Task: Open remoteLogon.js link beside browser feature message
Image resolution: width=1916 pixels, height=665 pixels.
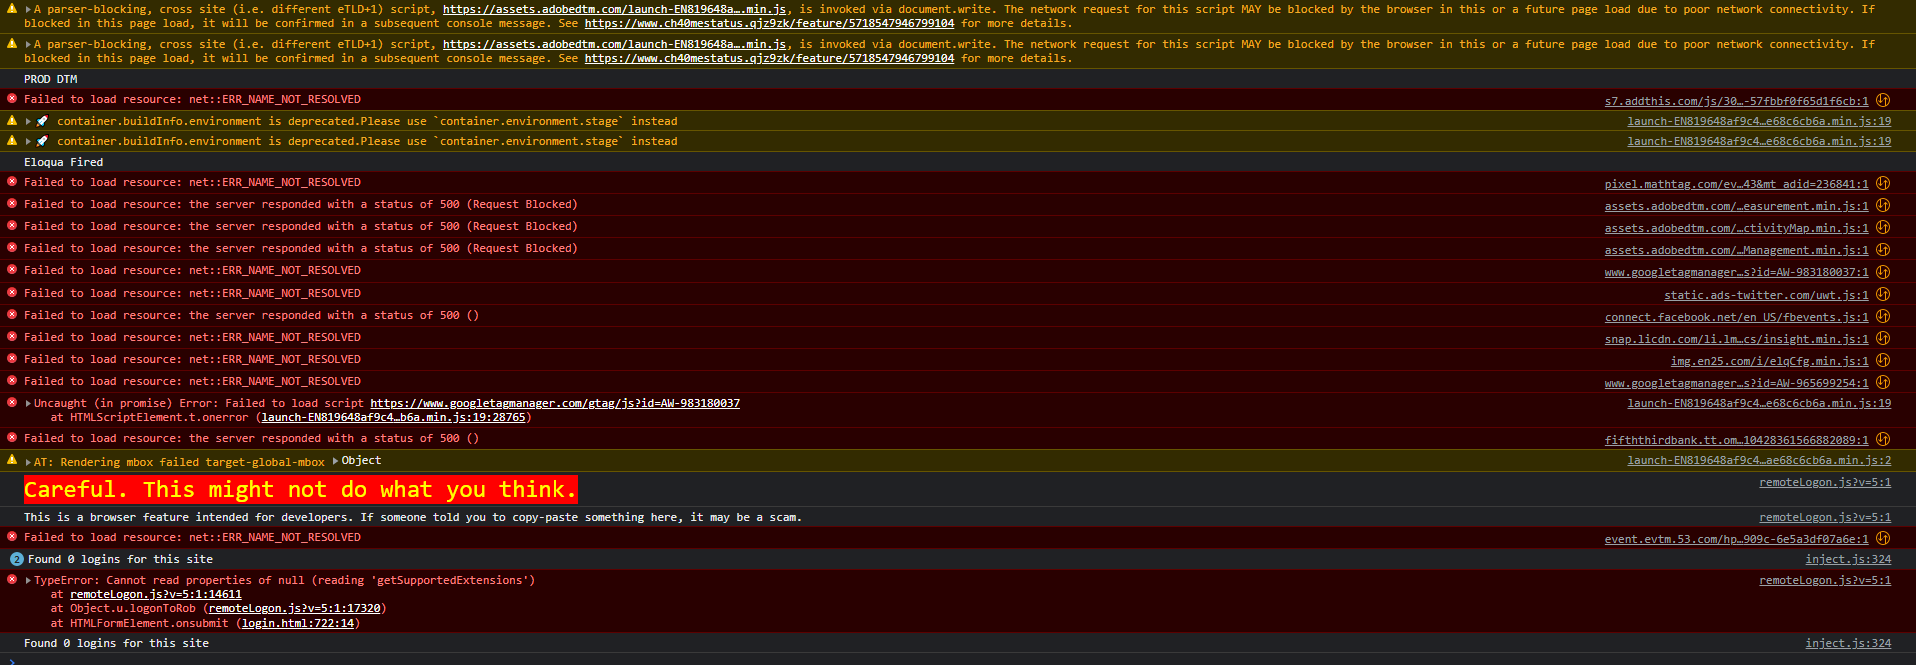Action: click(1825, 517)
